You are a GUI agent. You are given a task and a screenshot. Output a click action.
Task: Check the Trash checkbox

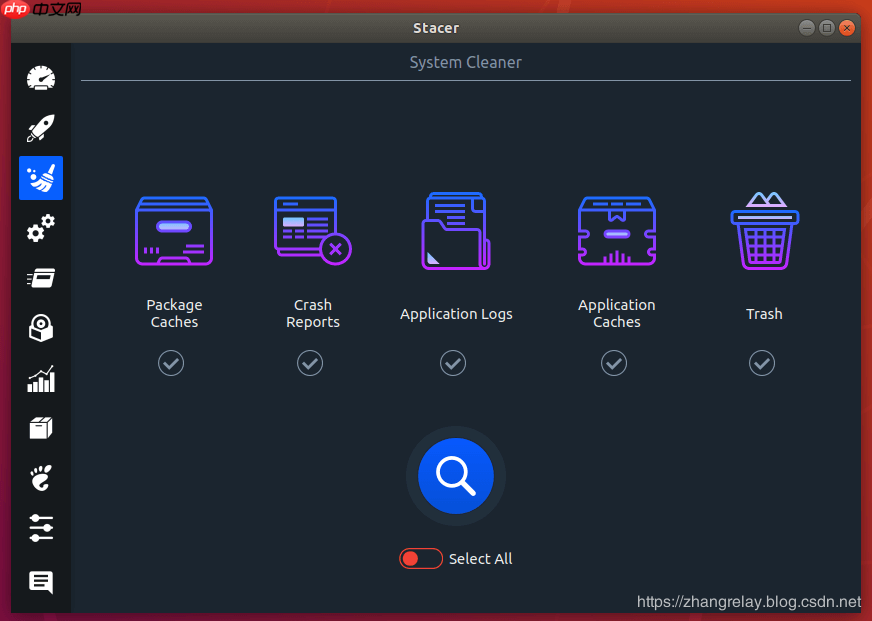(x=761, y=363)
